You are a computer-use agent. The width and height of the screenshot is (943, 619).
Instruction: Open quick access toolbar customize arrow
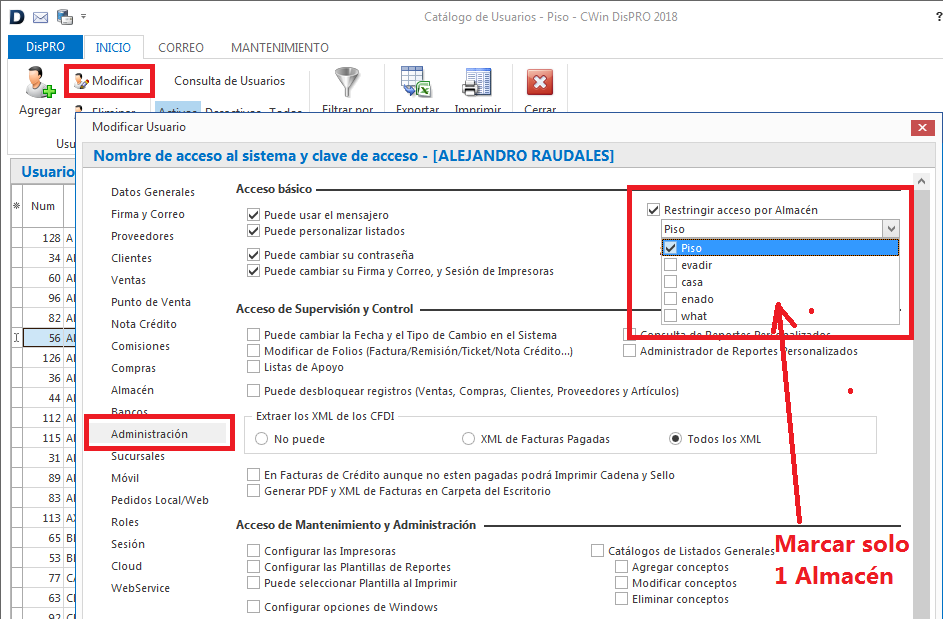point(84,17)
